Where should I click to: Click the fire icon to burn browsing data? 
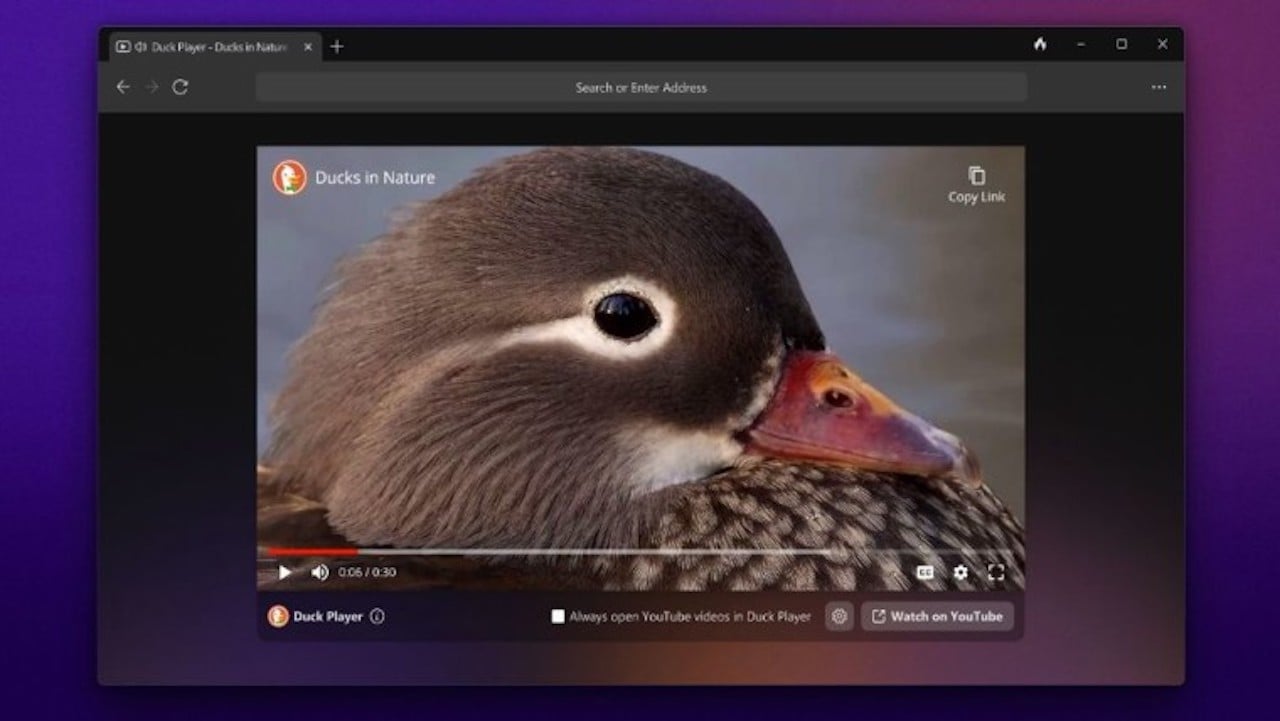click(x=1039, y=45)
